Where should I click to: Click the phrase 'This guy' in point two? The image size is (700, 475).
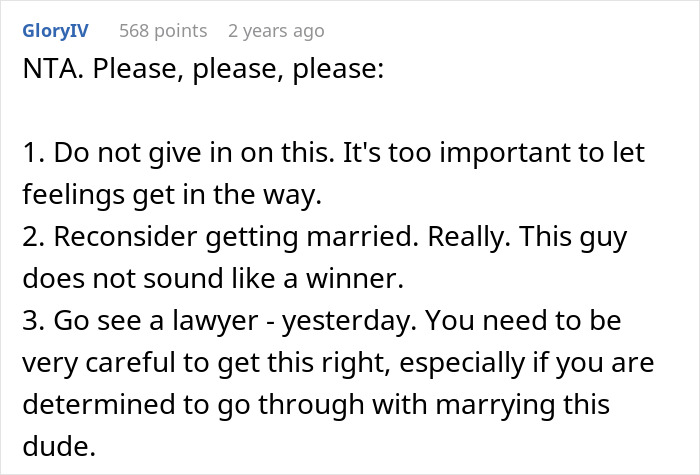[573, 238]
